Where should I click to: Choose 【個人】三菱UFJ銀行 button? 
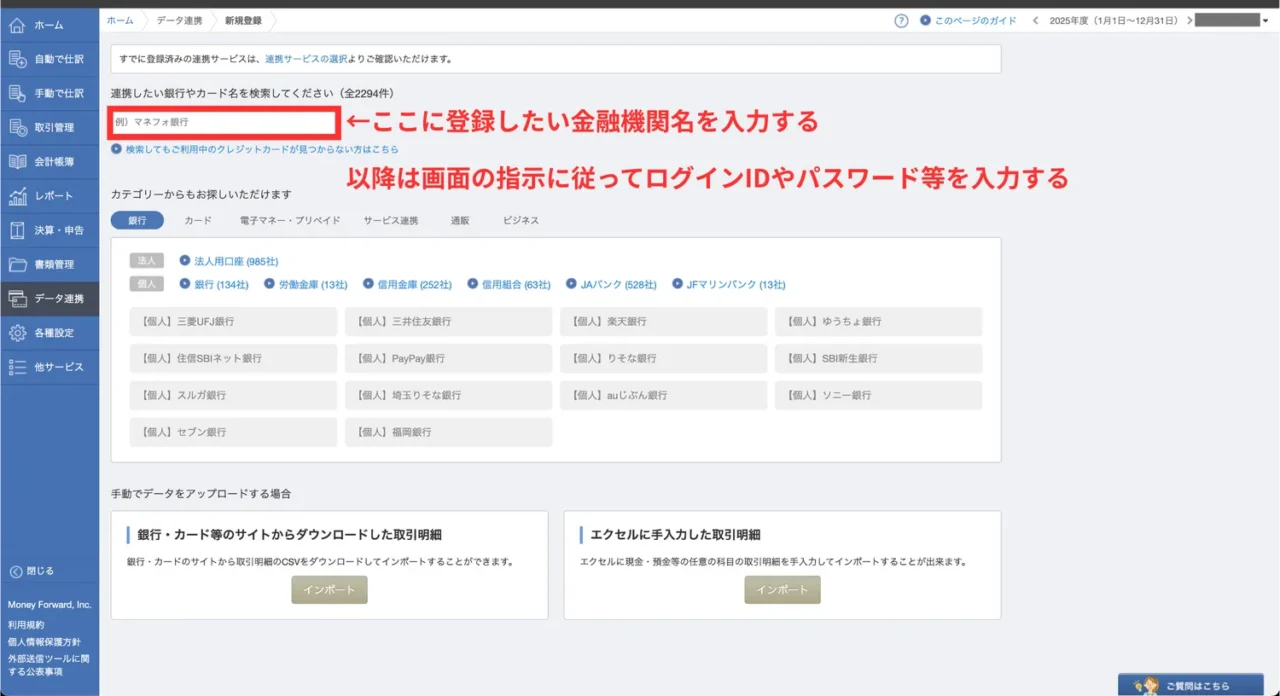[x=234, y=322]
